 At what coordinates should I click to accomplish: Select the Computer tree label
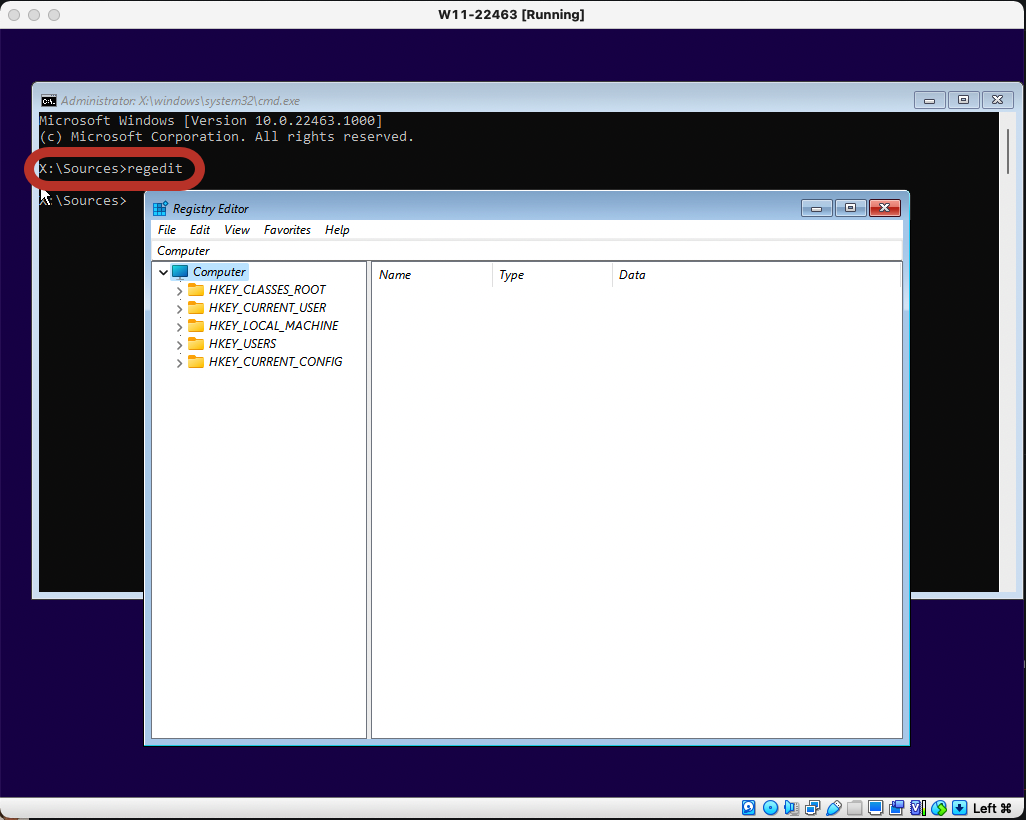[x=219, y=272]
